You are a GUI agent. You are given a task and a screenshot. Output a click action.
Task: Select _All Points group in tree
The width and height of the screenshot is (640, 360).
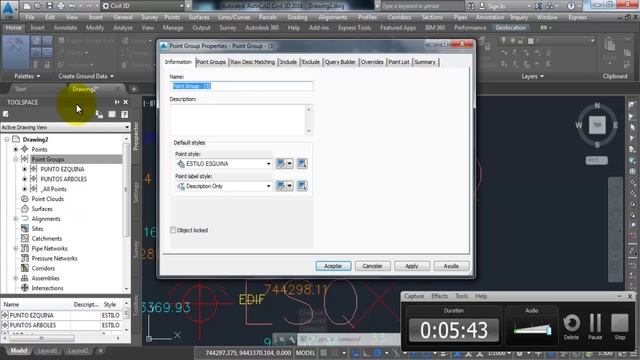(53, 189)
